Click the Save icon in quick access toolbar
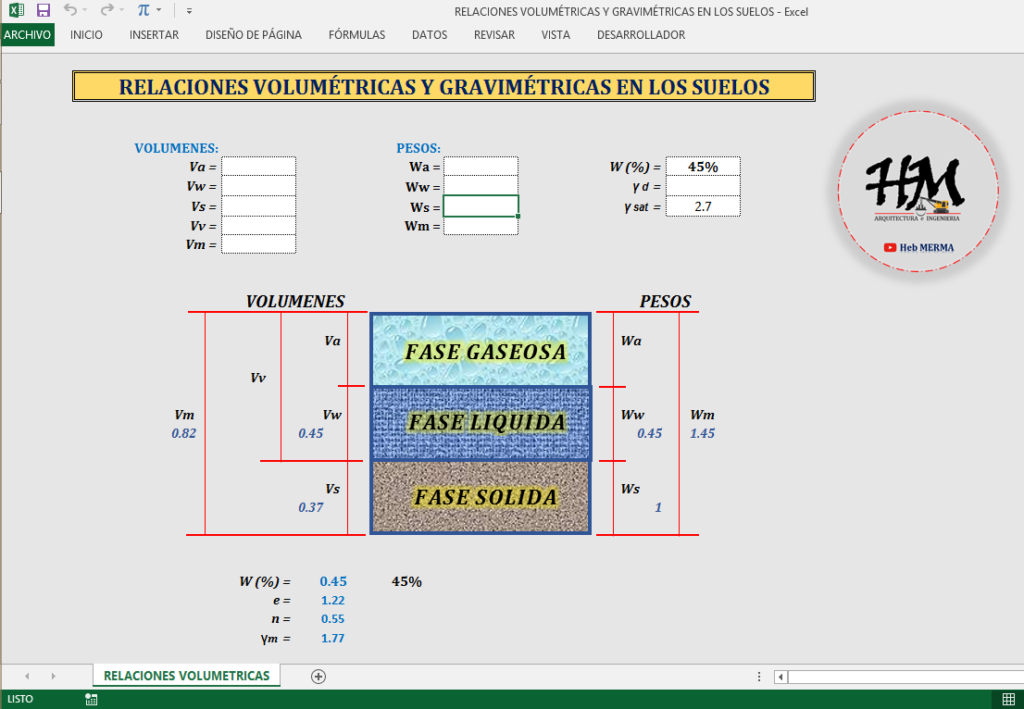Viewport: 1024px width, 709px height. click(x=43, y=11)
